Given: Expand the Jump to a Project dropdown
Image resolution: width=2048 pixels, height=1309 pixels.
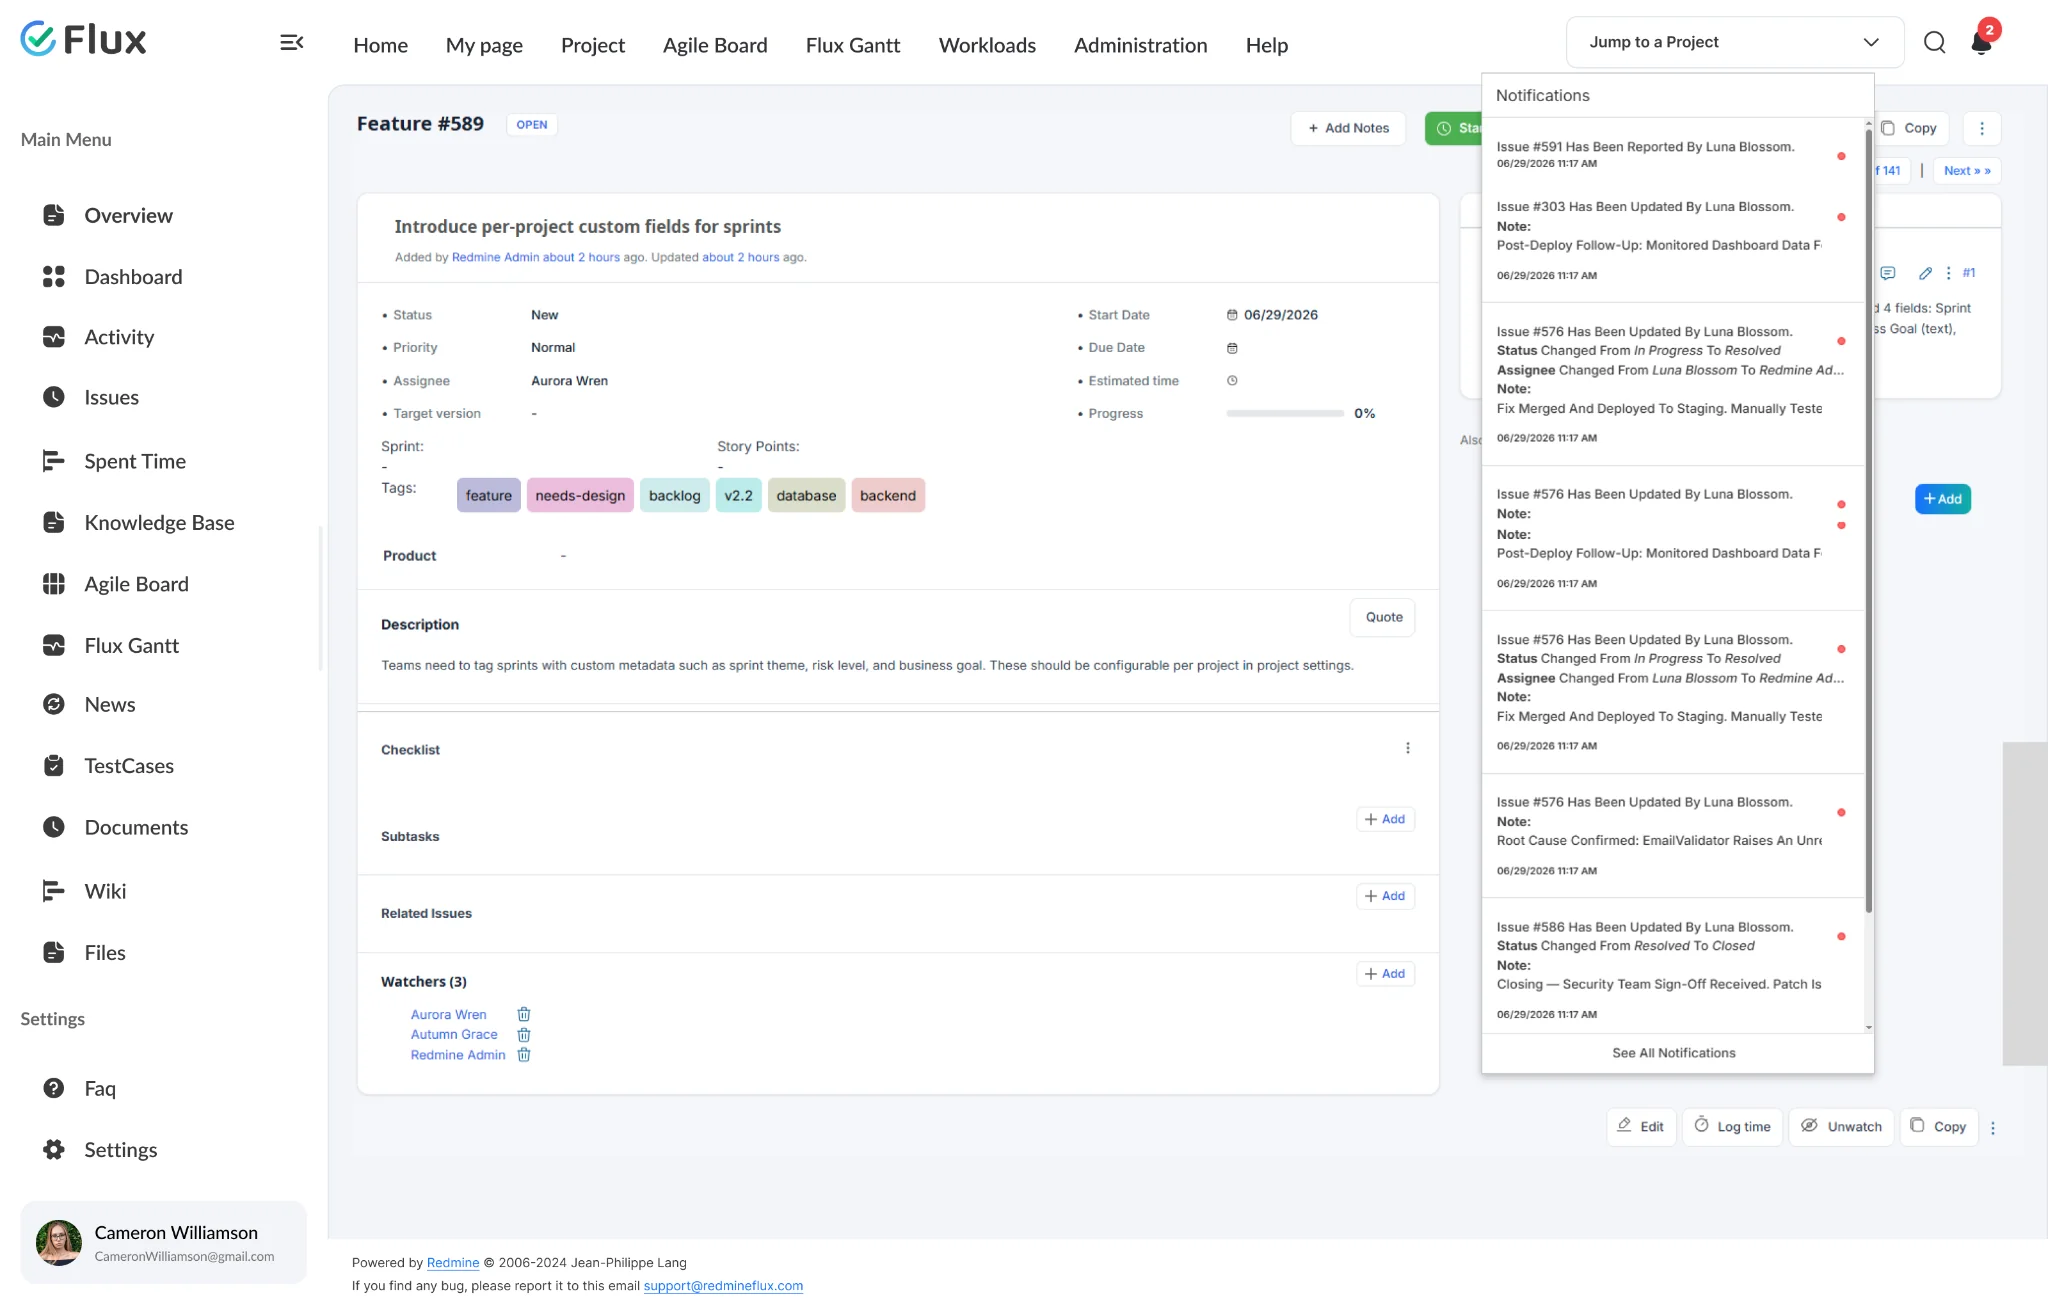Looking at the screenshot, I should tap(1735, 42).
